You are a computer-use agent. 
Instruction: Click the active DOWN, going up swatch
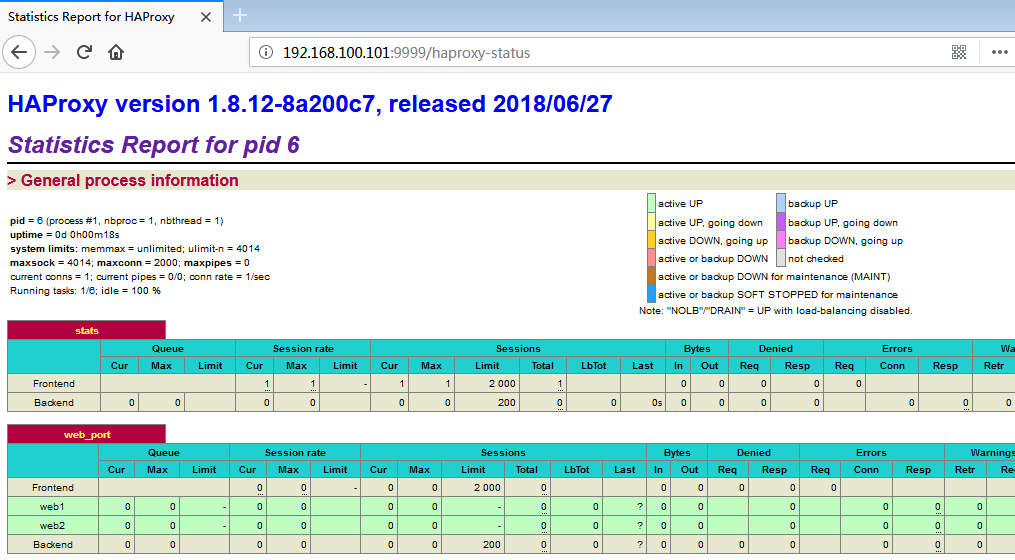pyautogui.click(x=651, y=240)
